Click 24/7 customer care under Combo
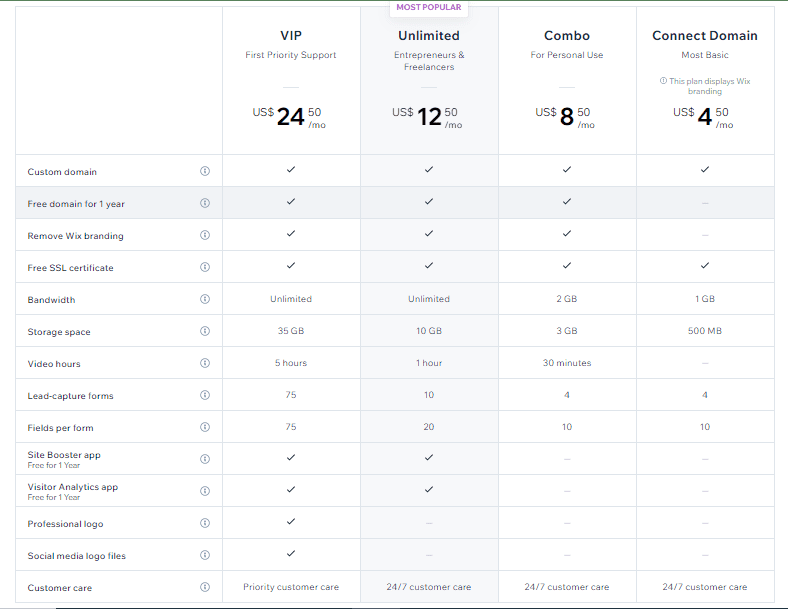This screenshot has height=609, width=788. [x=567, y=587]
